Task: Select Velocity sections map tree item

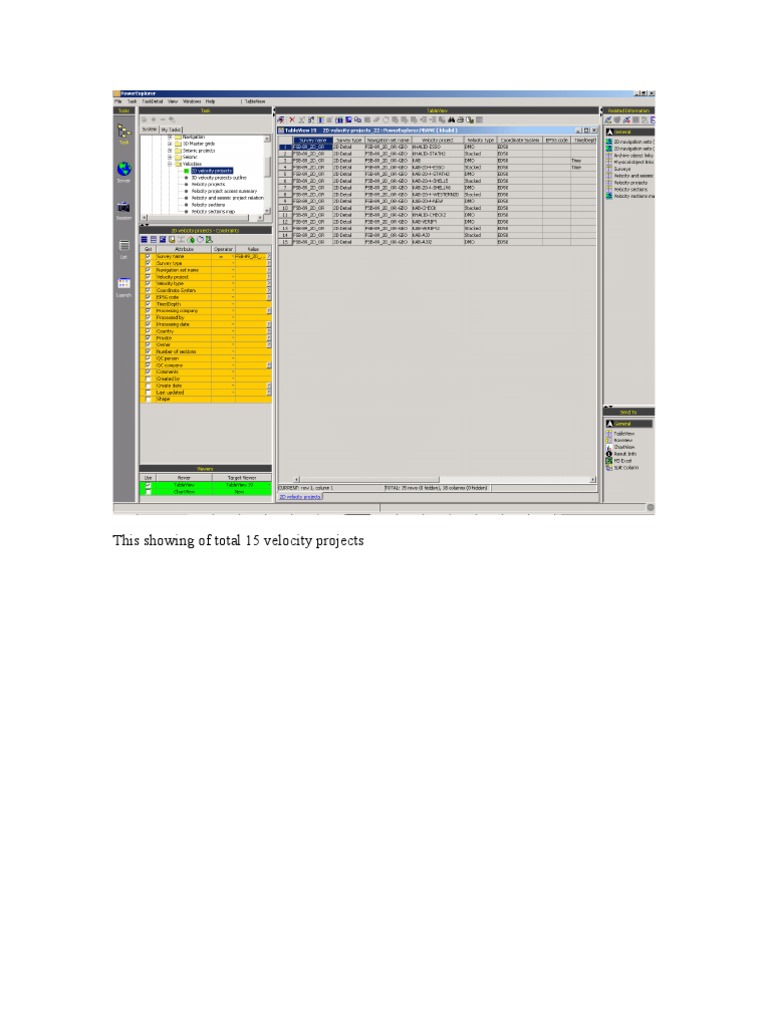Action: point(213,212)
